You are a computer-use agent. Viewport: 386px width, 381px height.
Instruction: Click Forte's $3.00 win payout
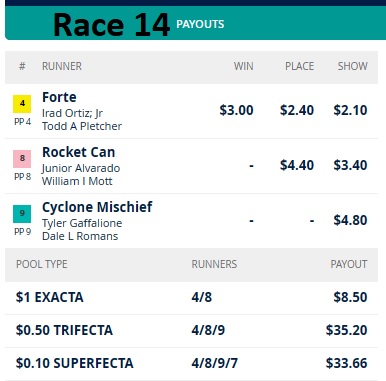coord(236,110)
